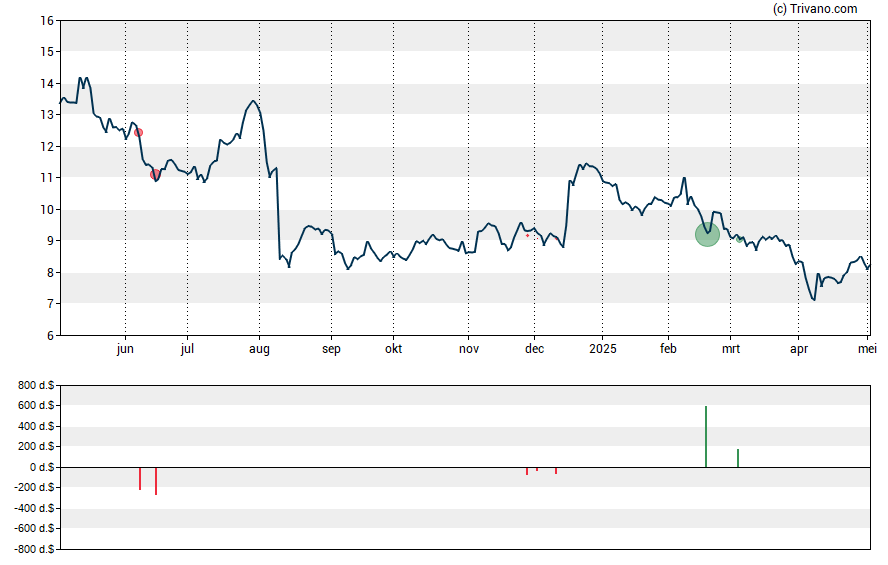Click the '(c) Trivano.com' text

815,8
